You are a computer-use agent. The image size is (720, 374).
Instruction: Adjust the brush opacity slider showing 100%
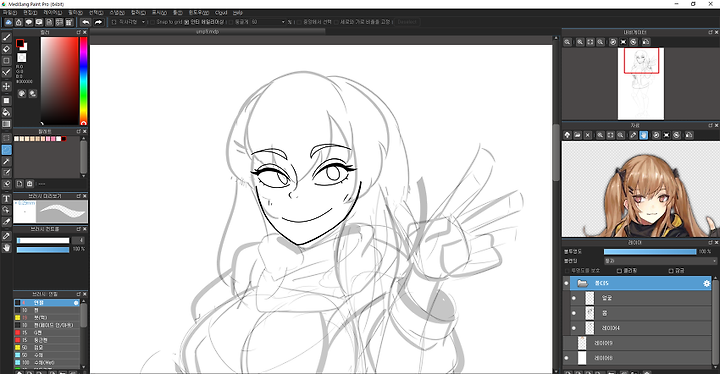[43, 249]
